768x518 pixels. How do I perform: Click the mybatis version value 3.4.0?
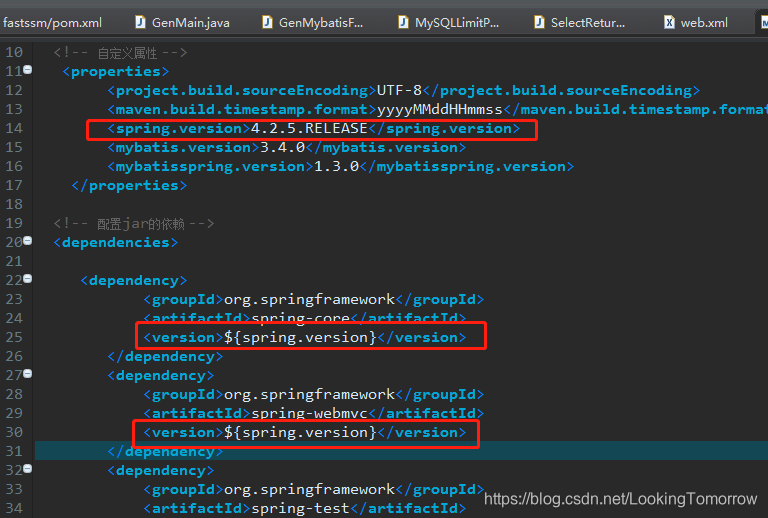coord(283,147)
